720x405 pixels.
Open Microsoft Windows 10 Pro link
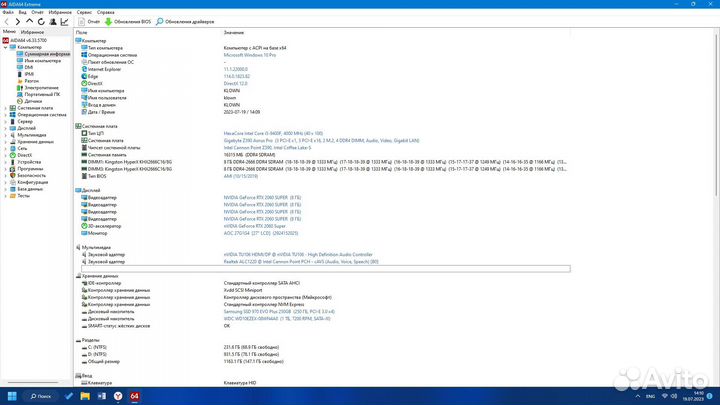point(250,55)
